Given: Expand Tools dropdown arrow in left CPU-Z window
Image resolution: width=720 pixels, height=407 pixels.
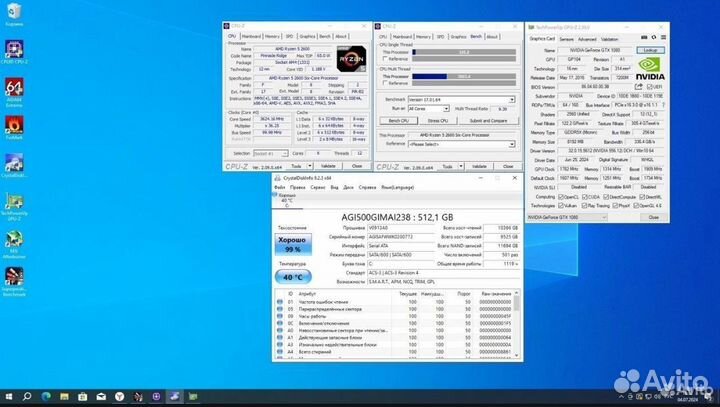Looking at the screenshot, I should (310, 166).
